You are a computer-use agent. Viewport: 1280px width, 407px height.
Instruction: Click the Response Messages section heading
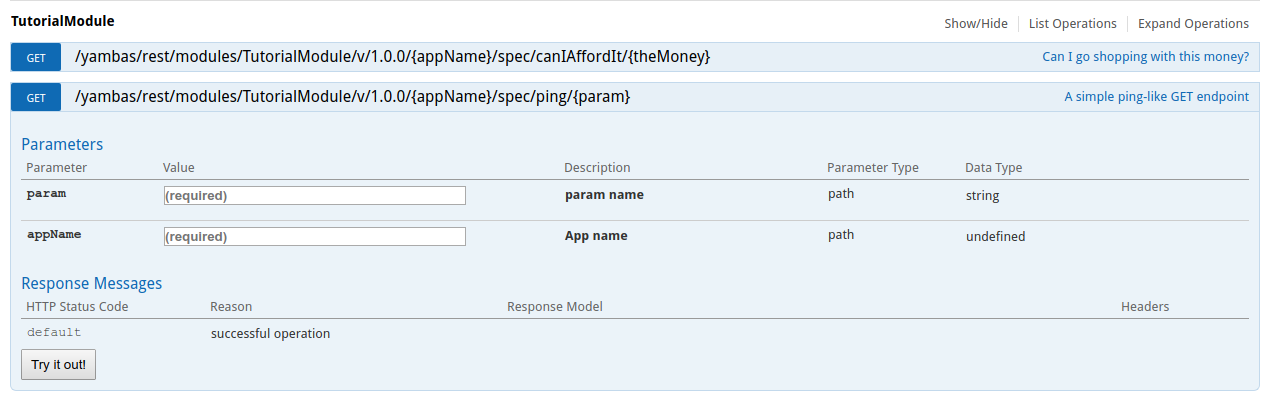coord(91,283)
